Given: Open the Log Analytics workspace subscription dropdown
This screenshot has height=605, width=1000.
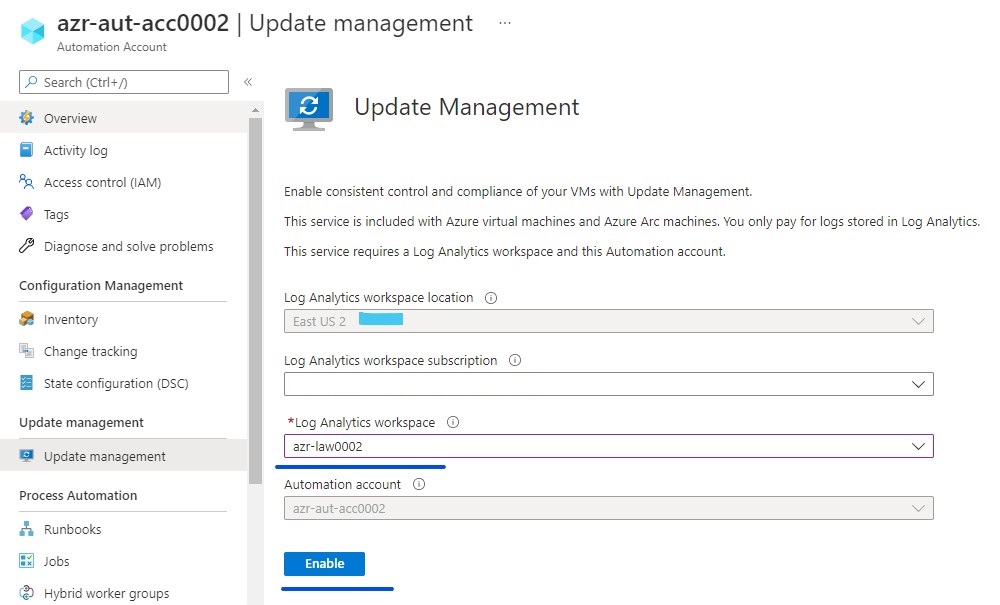Looking at the screenshot, I should [608, 384].
